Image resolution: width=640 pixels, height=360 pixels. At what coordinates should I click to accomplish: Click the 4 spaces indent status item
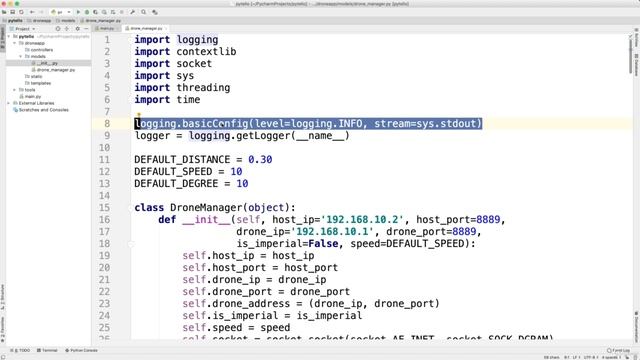611,357
